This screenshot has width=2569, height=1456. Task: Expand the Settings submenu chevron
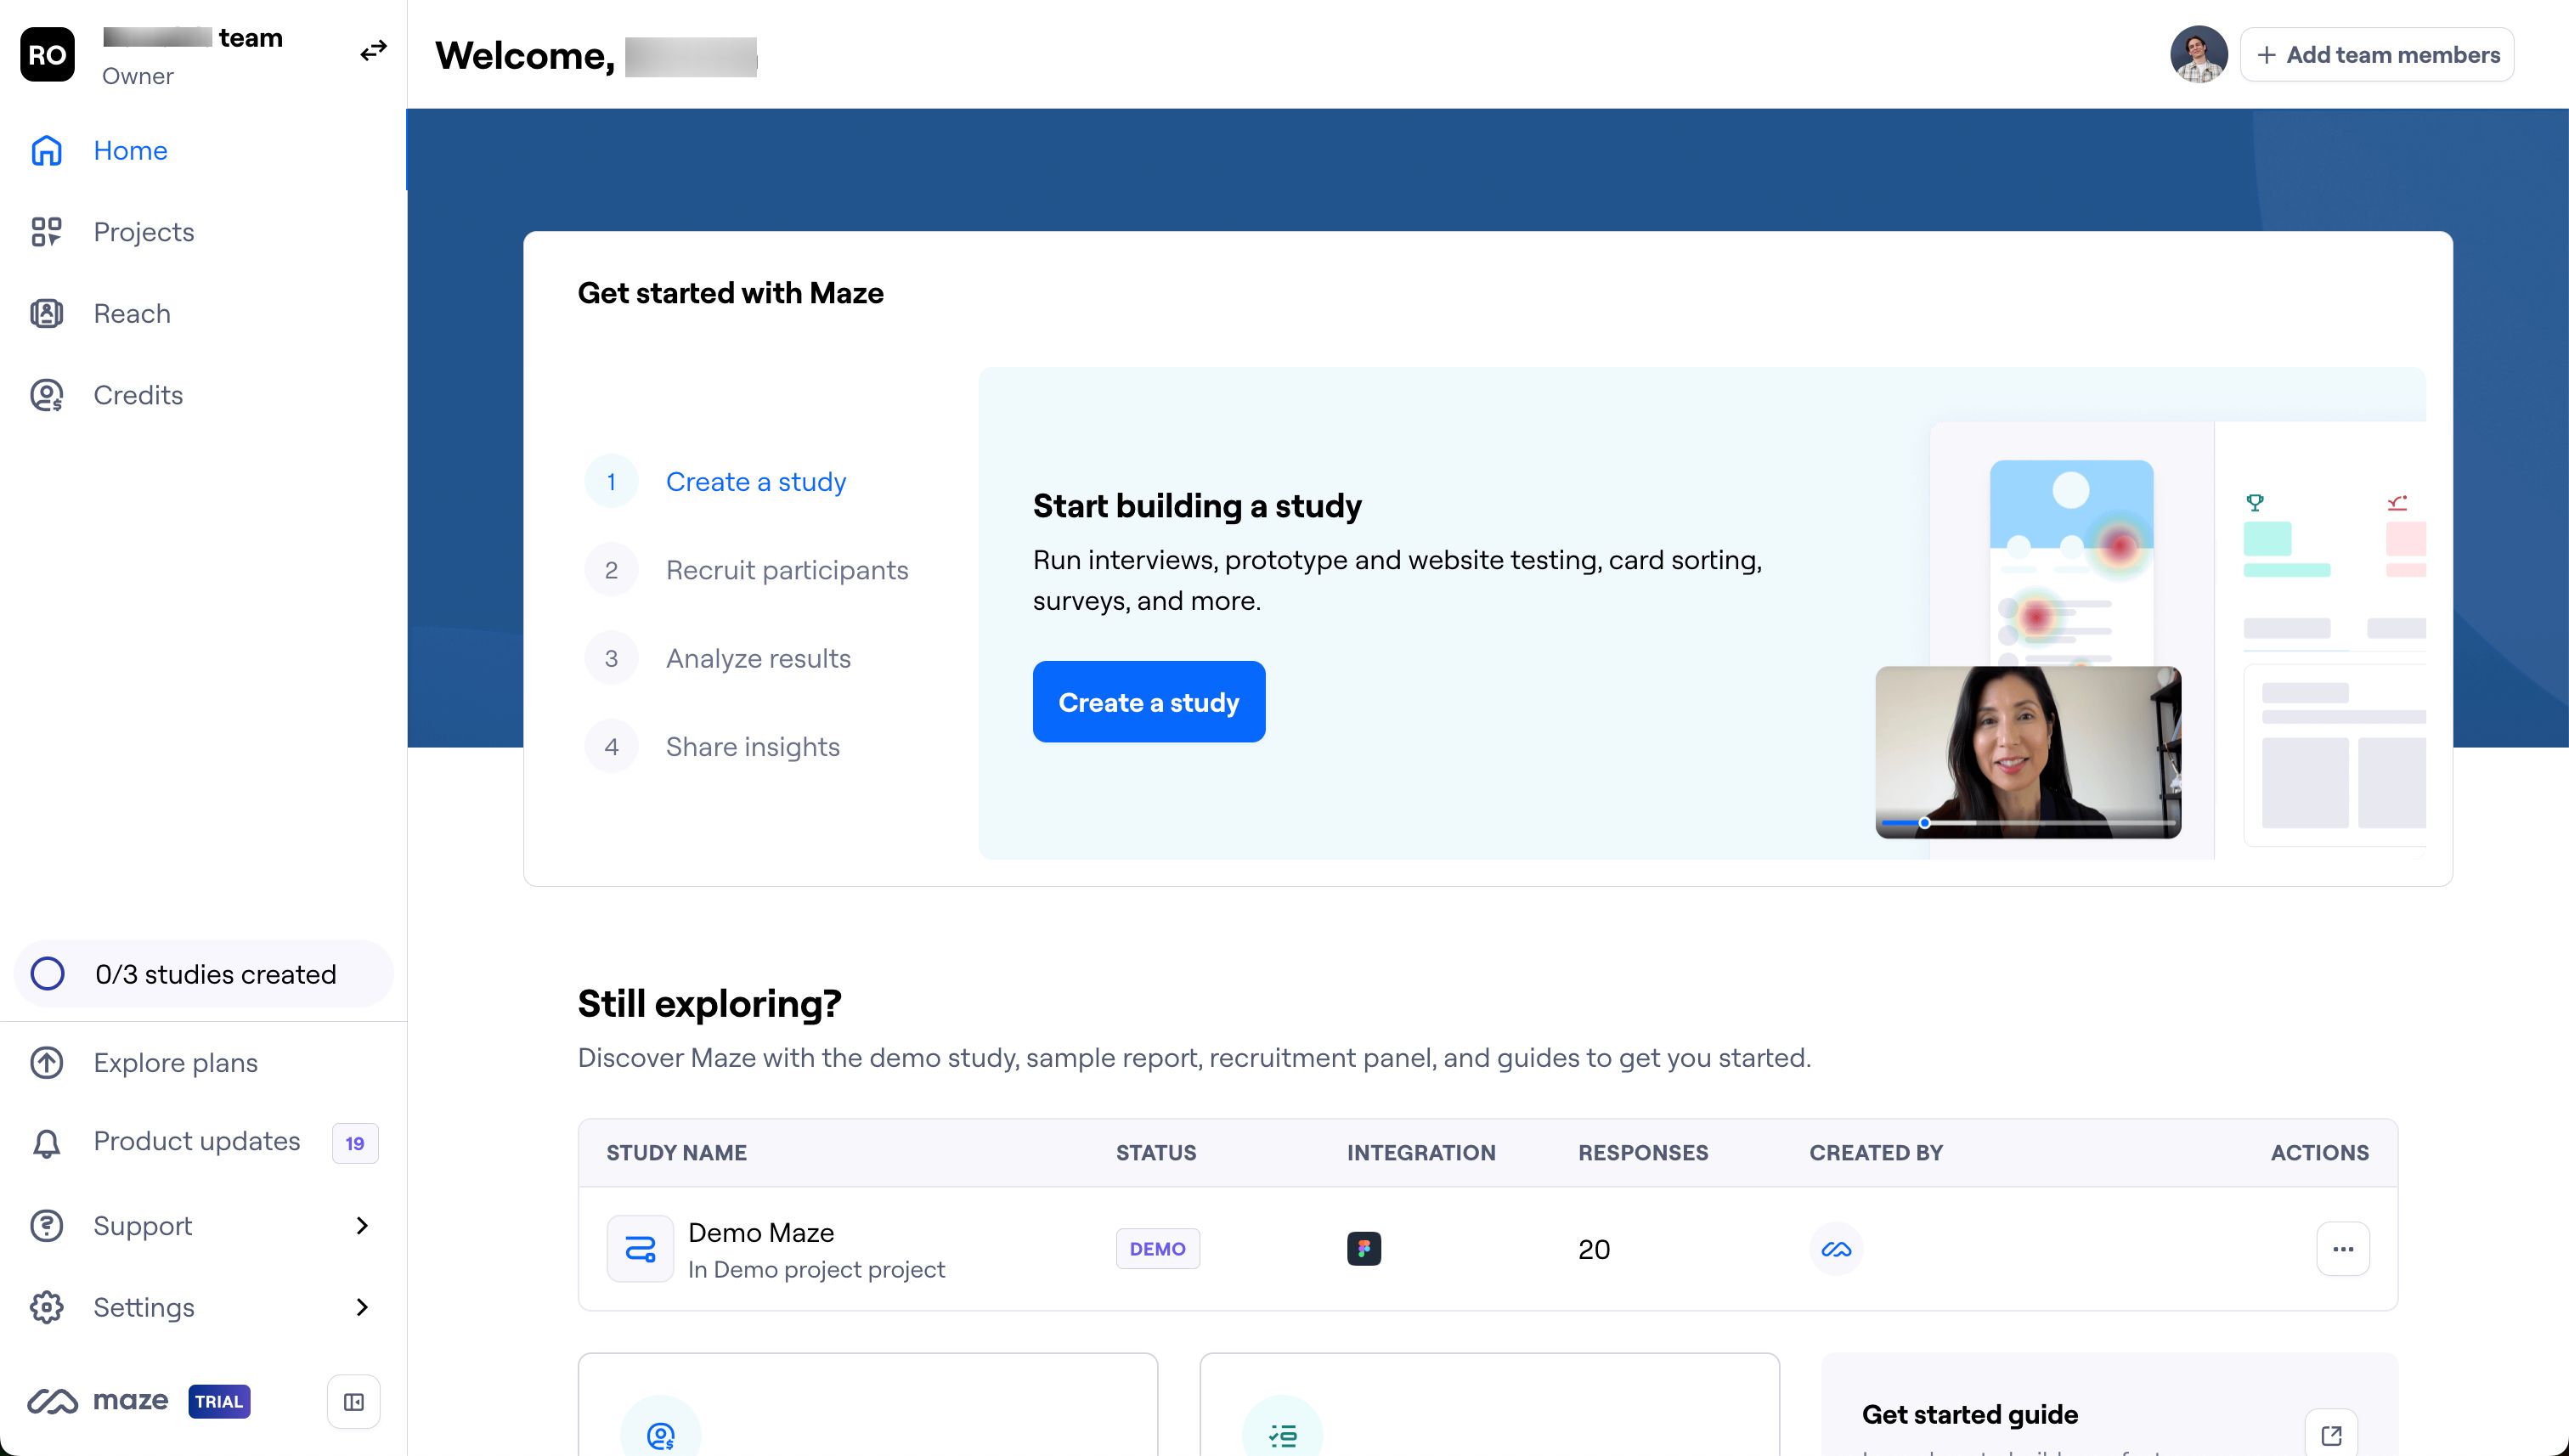click(x=362, y=1307)
